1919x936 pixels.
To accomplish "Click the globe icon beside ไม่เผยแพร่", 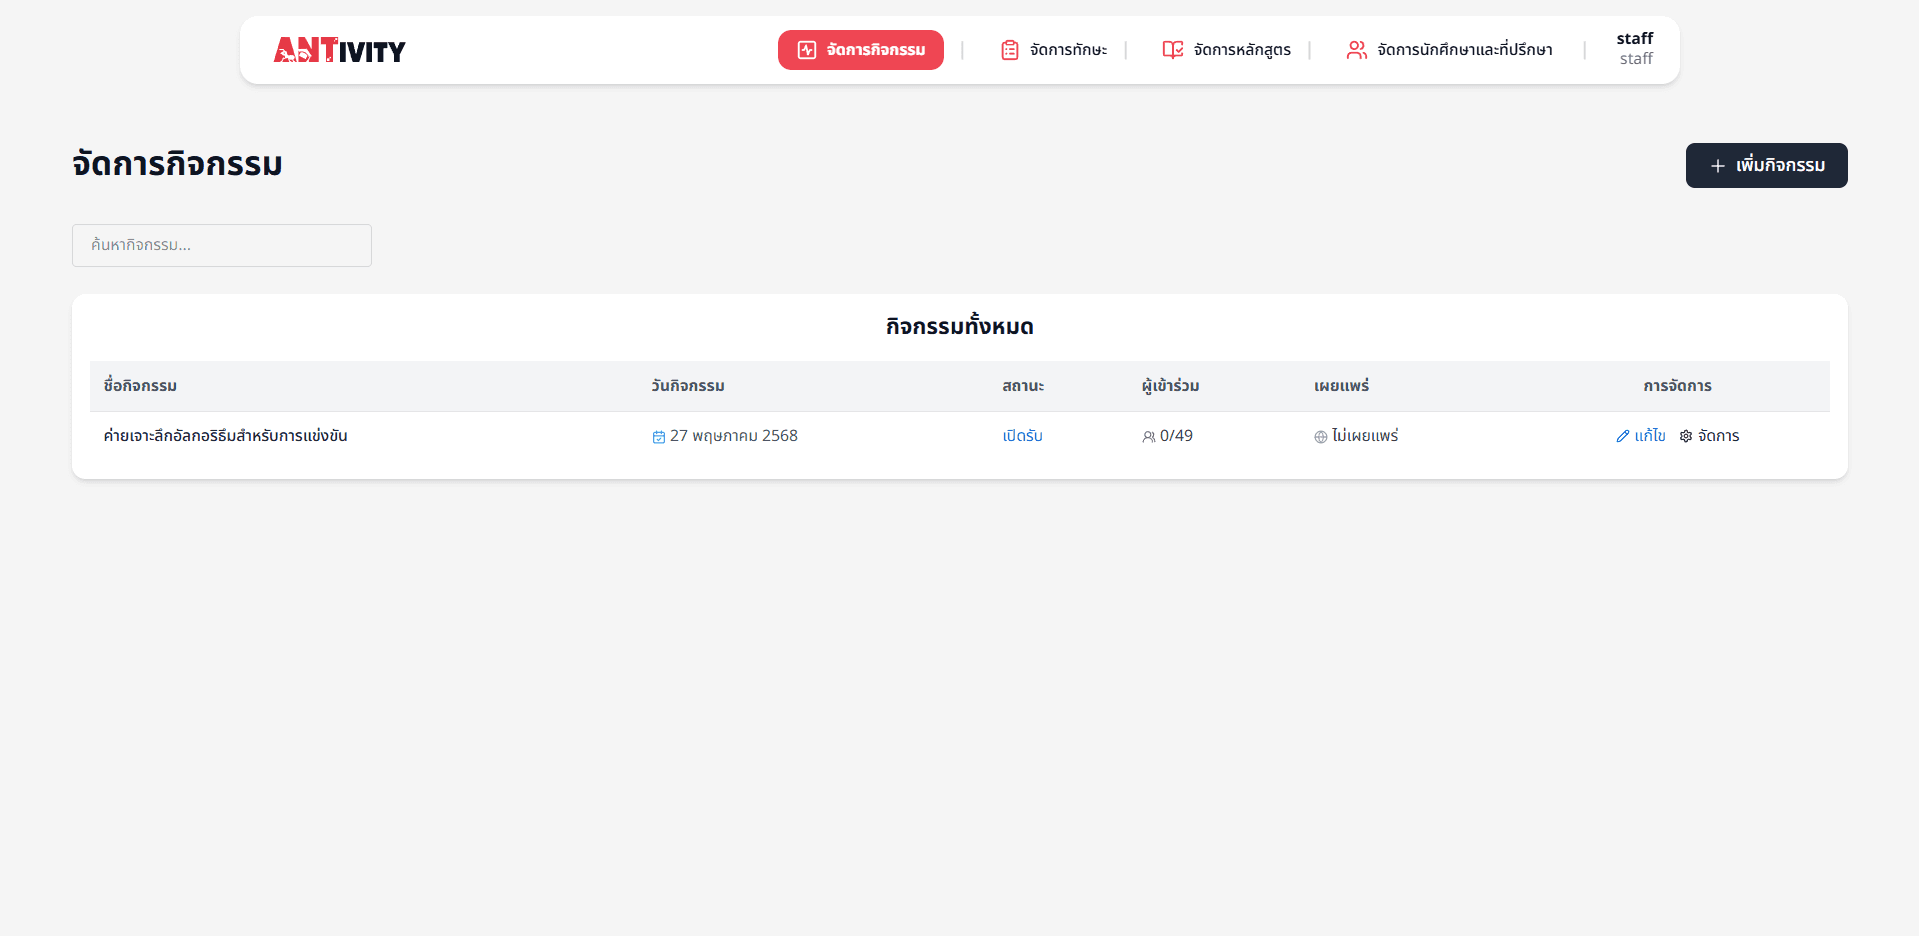I will point(1320,437).
